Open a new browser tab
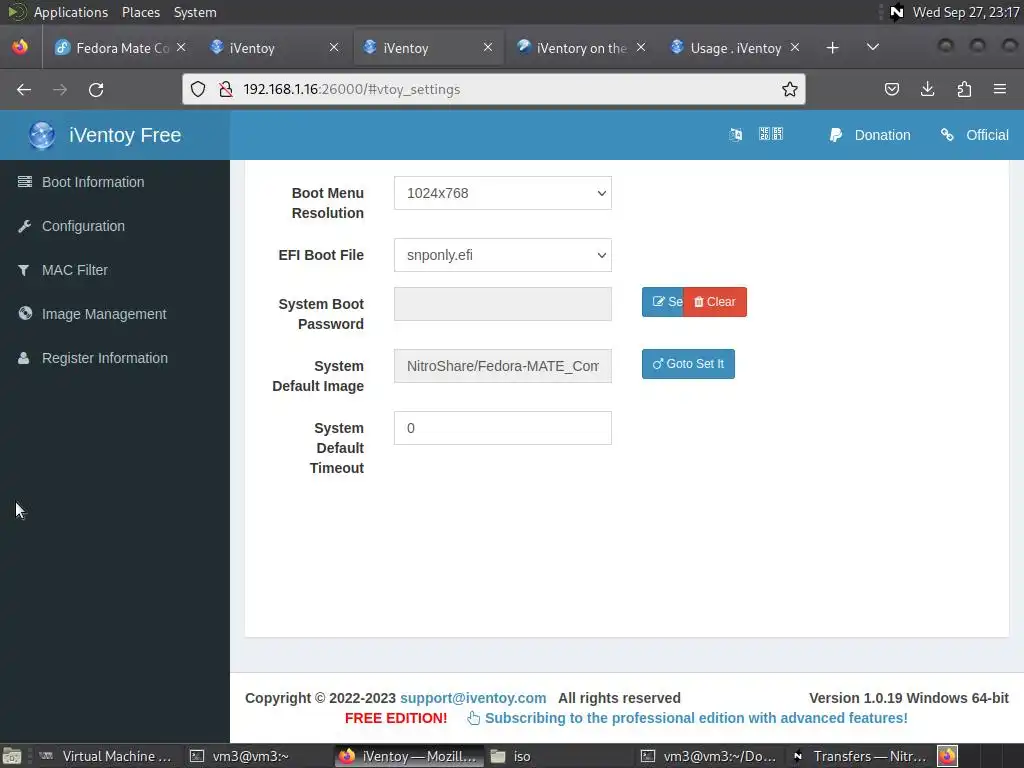 [x=832, y=48]
